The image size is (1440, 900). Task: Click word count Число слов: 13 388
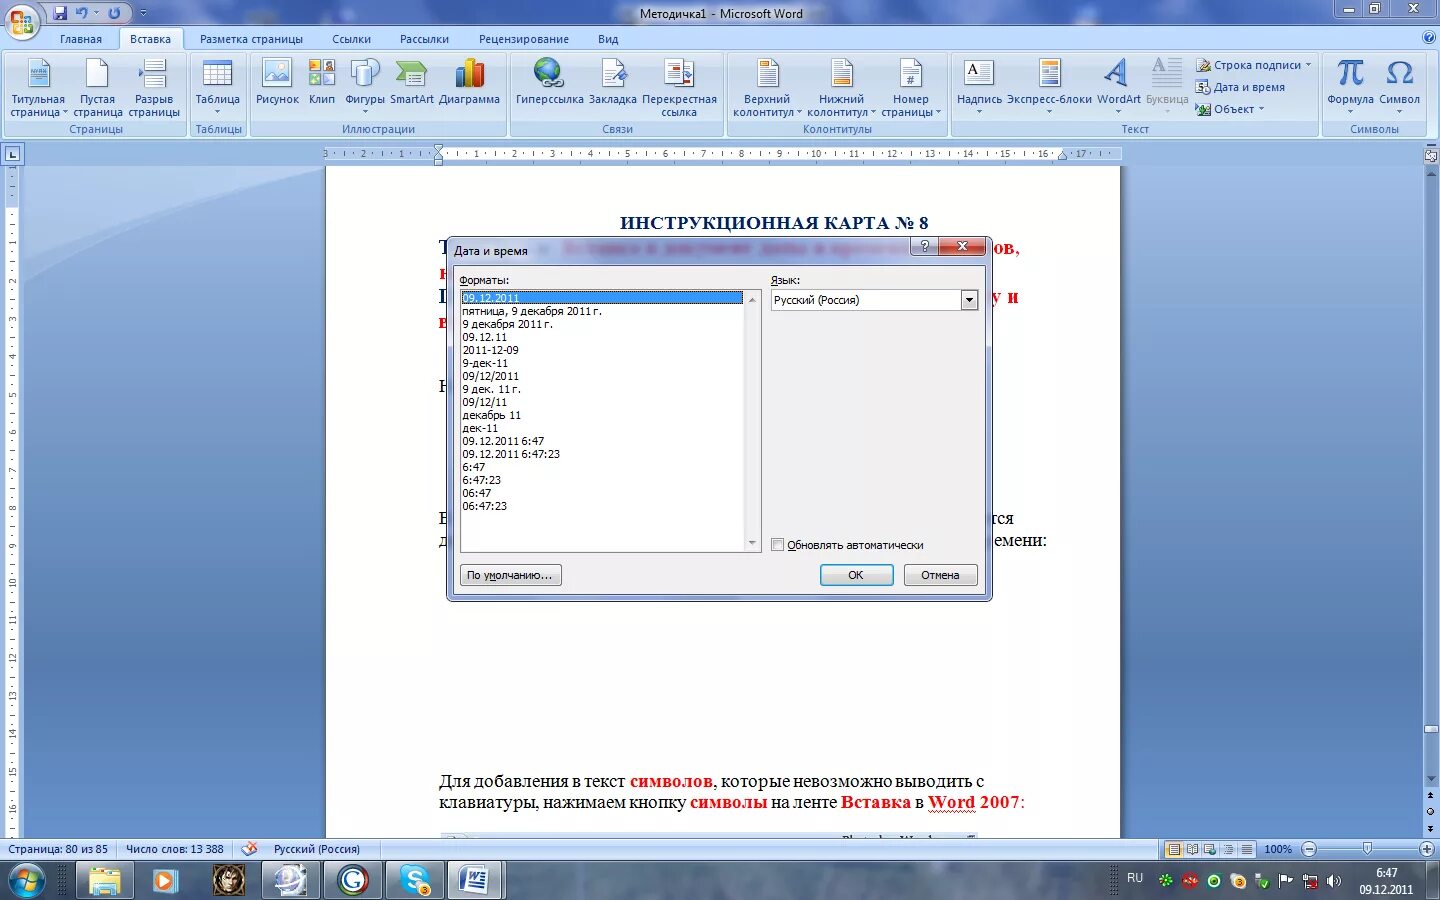tap(175, 849)
